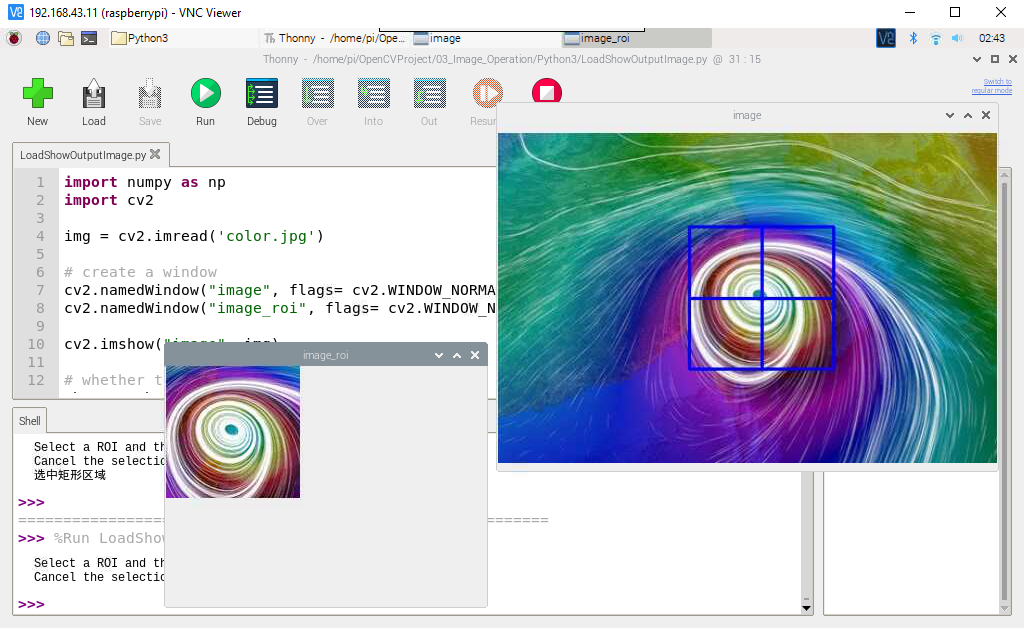
Task: Click the Step Out toolbar icon
Action: 429,93
